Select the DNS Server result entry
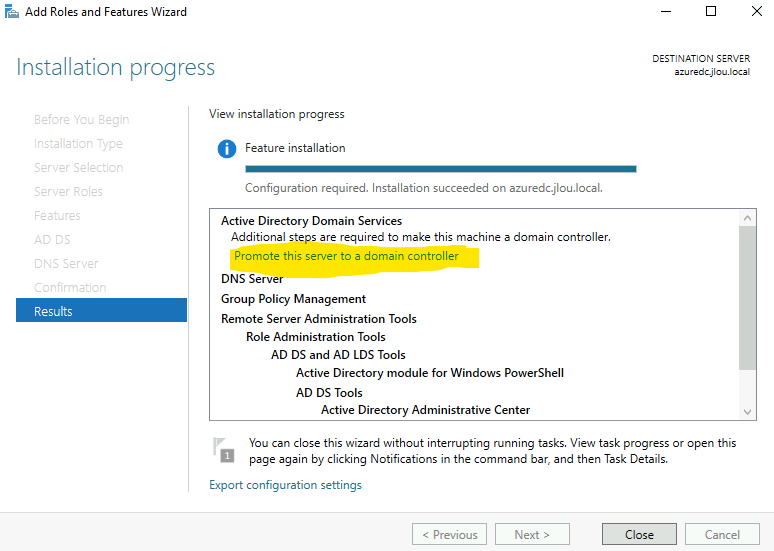The height and width of the screenshot is (551, 774). click(252, 279)
